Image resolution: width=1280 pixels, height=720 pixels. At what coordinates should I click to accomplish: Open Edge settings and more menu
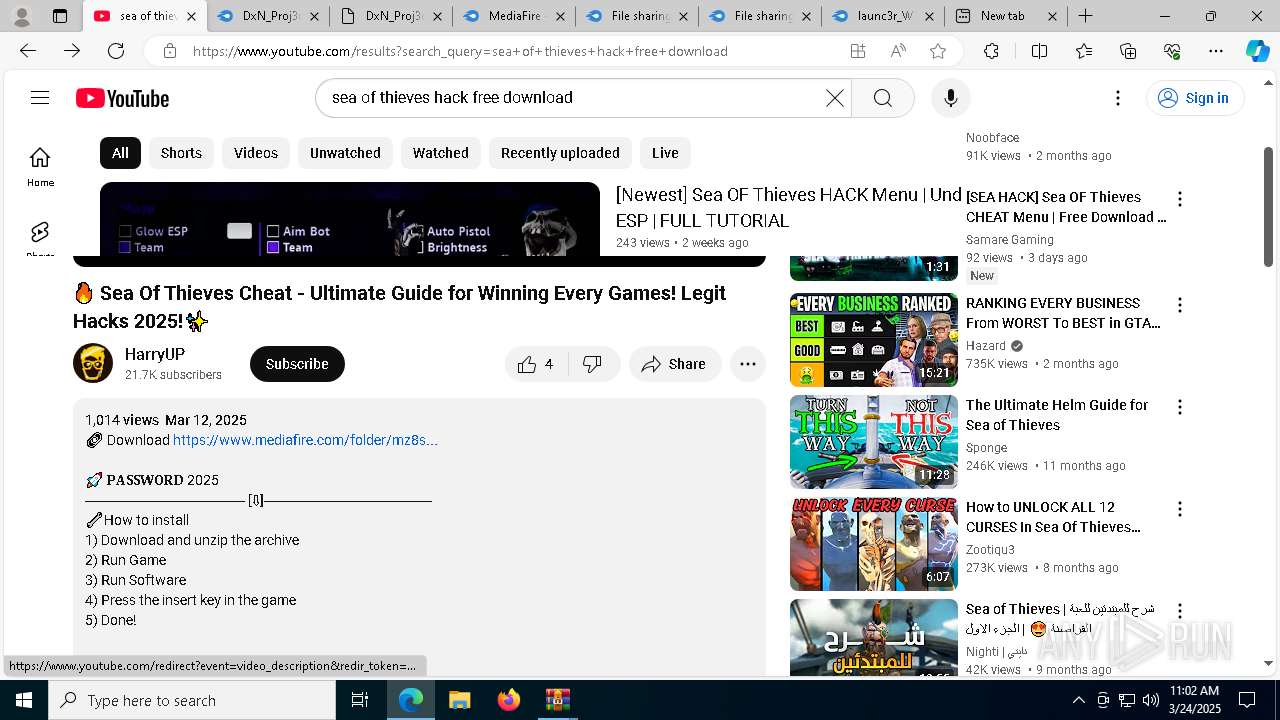tap(1216, 51)
